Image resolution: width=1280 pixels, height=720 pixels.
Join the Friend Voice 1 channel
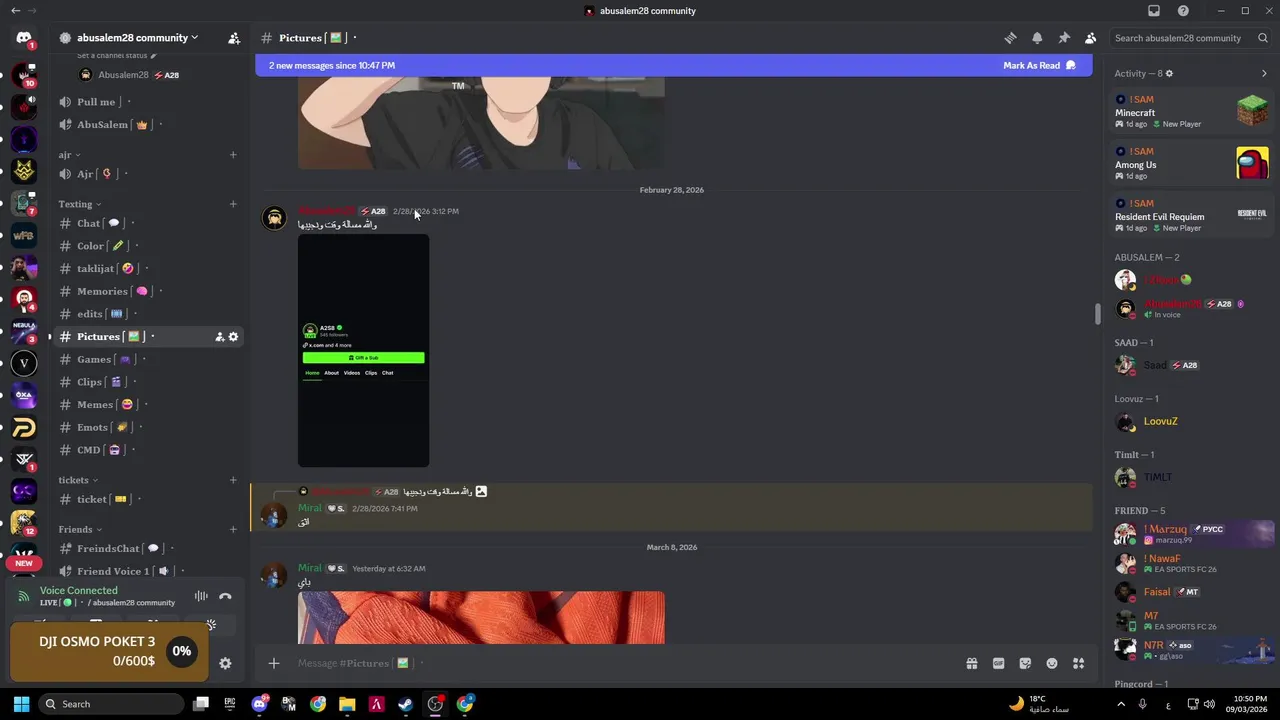point(148,571)
